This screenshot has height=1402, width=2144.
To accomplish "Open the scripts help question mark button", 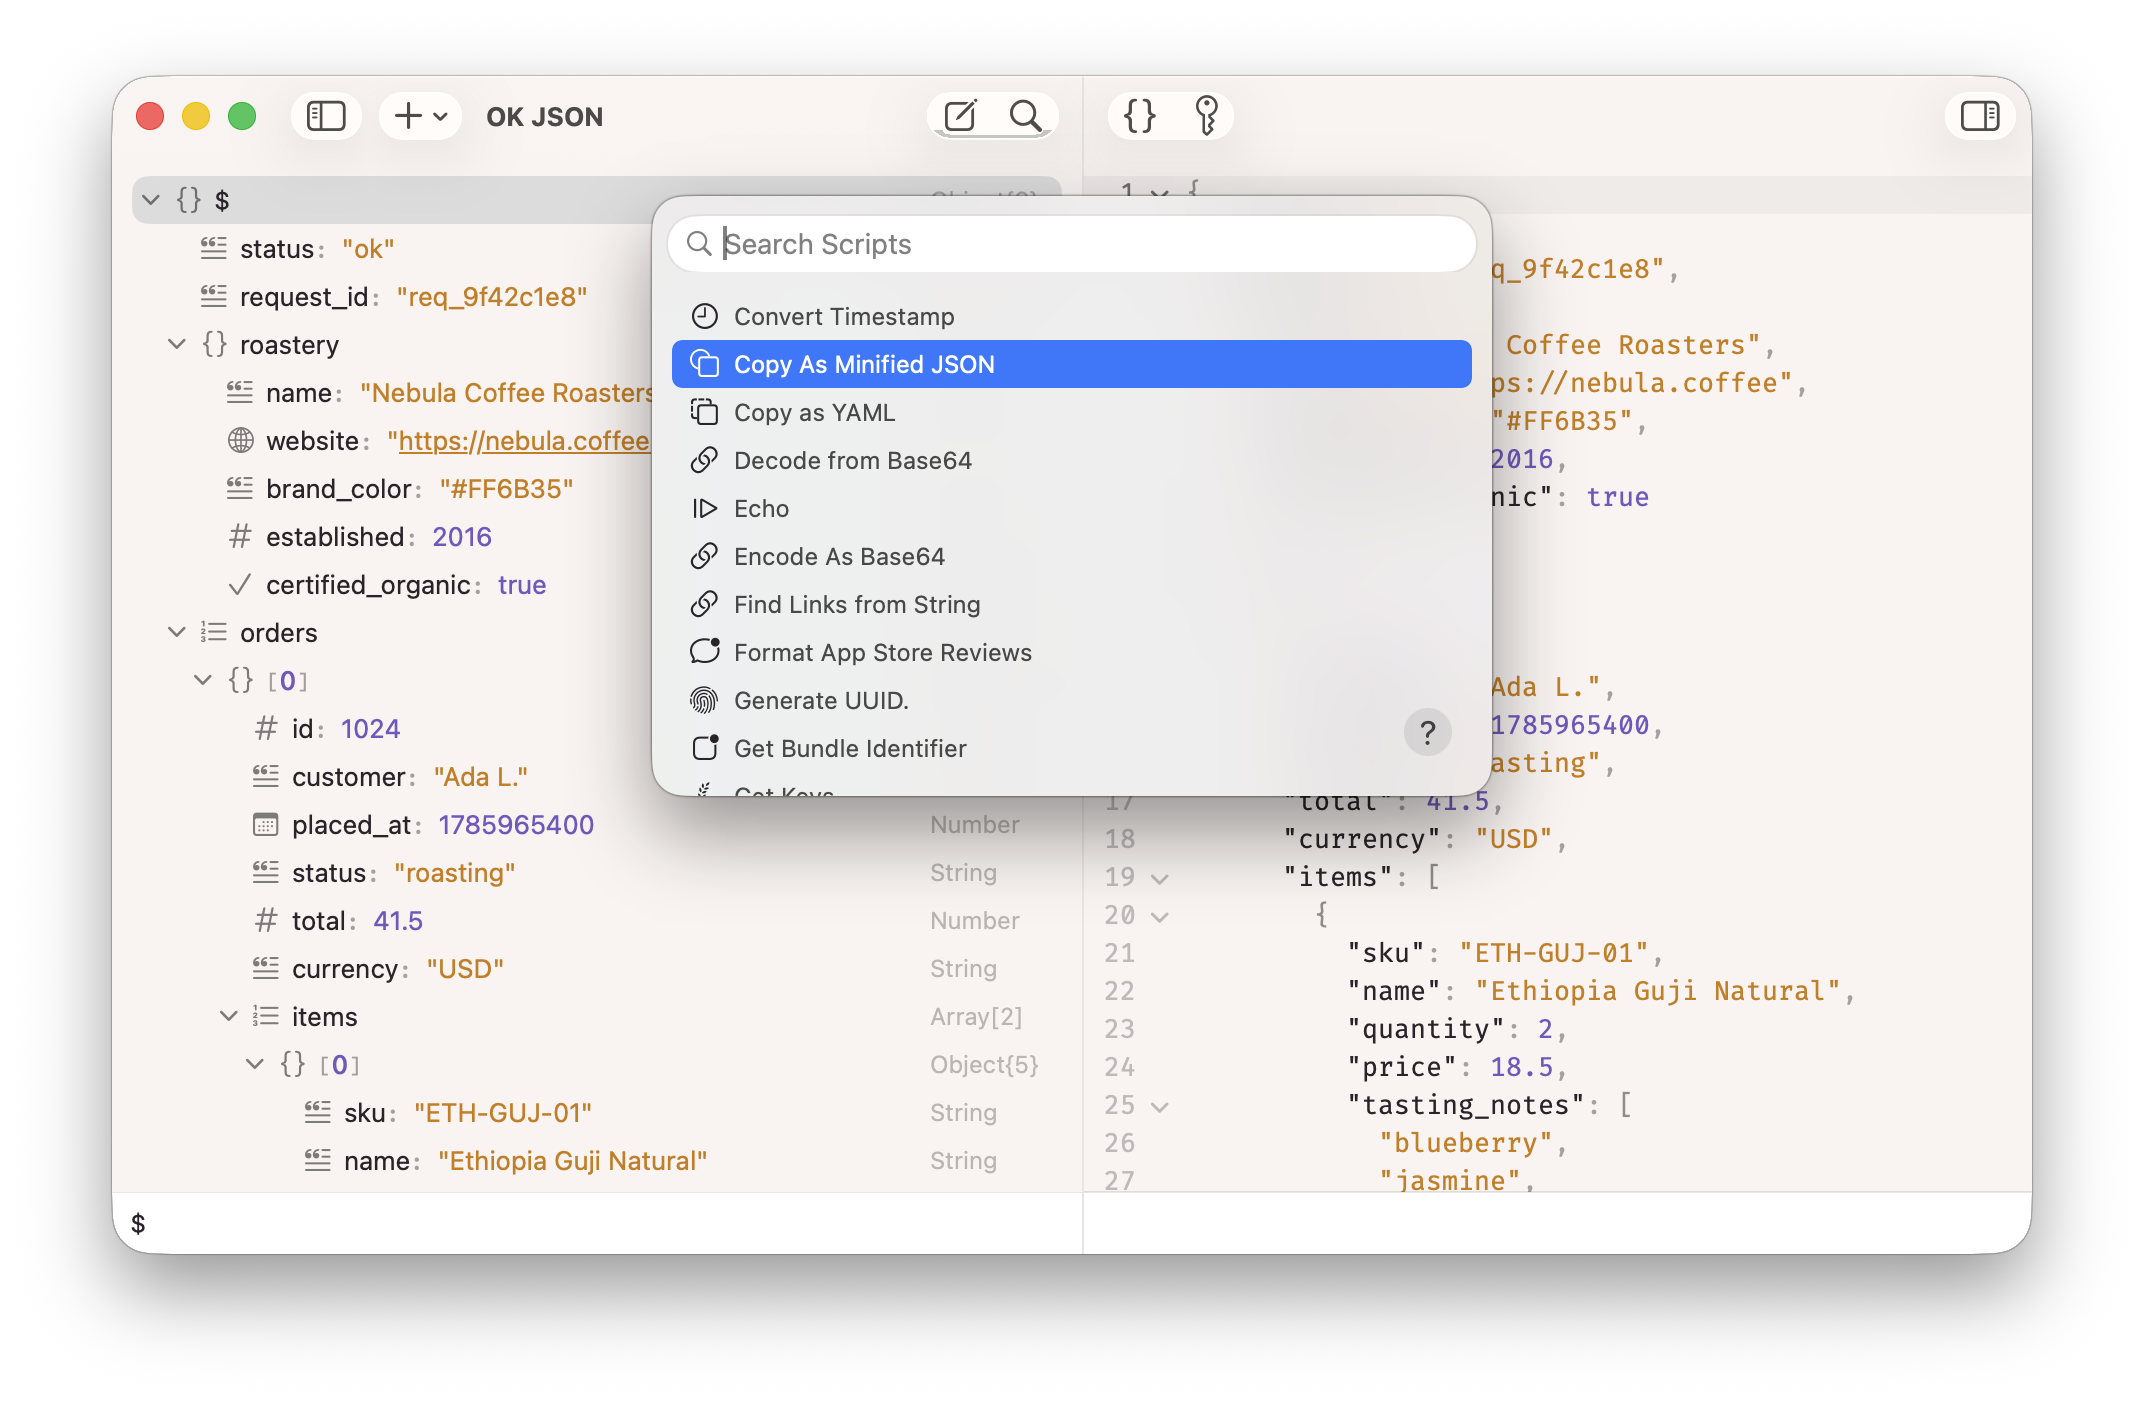I will (1427, 733).
